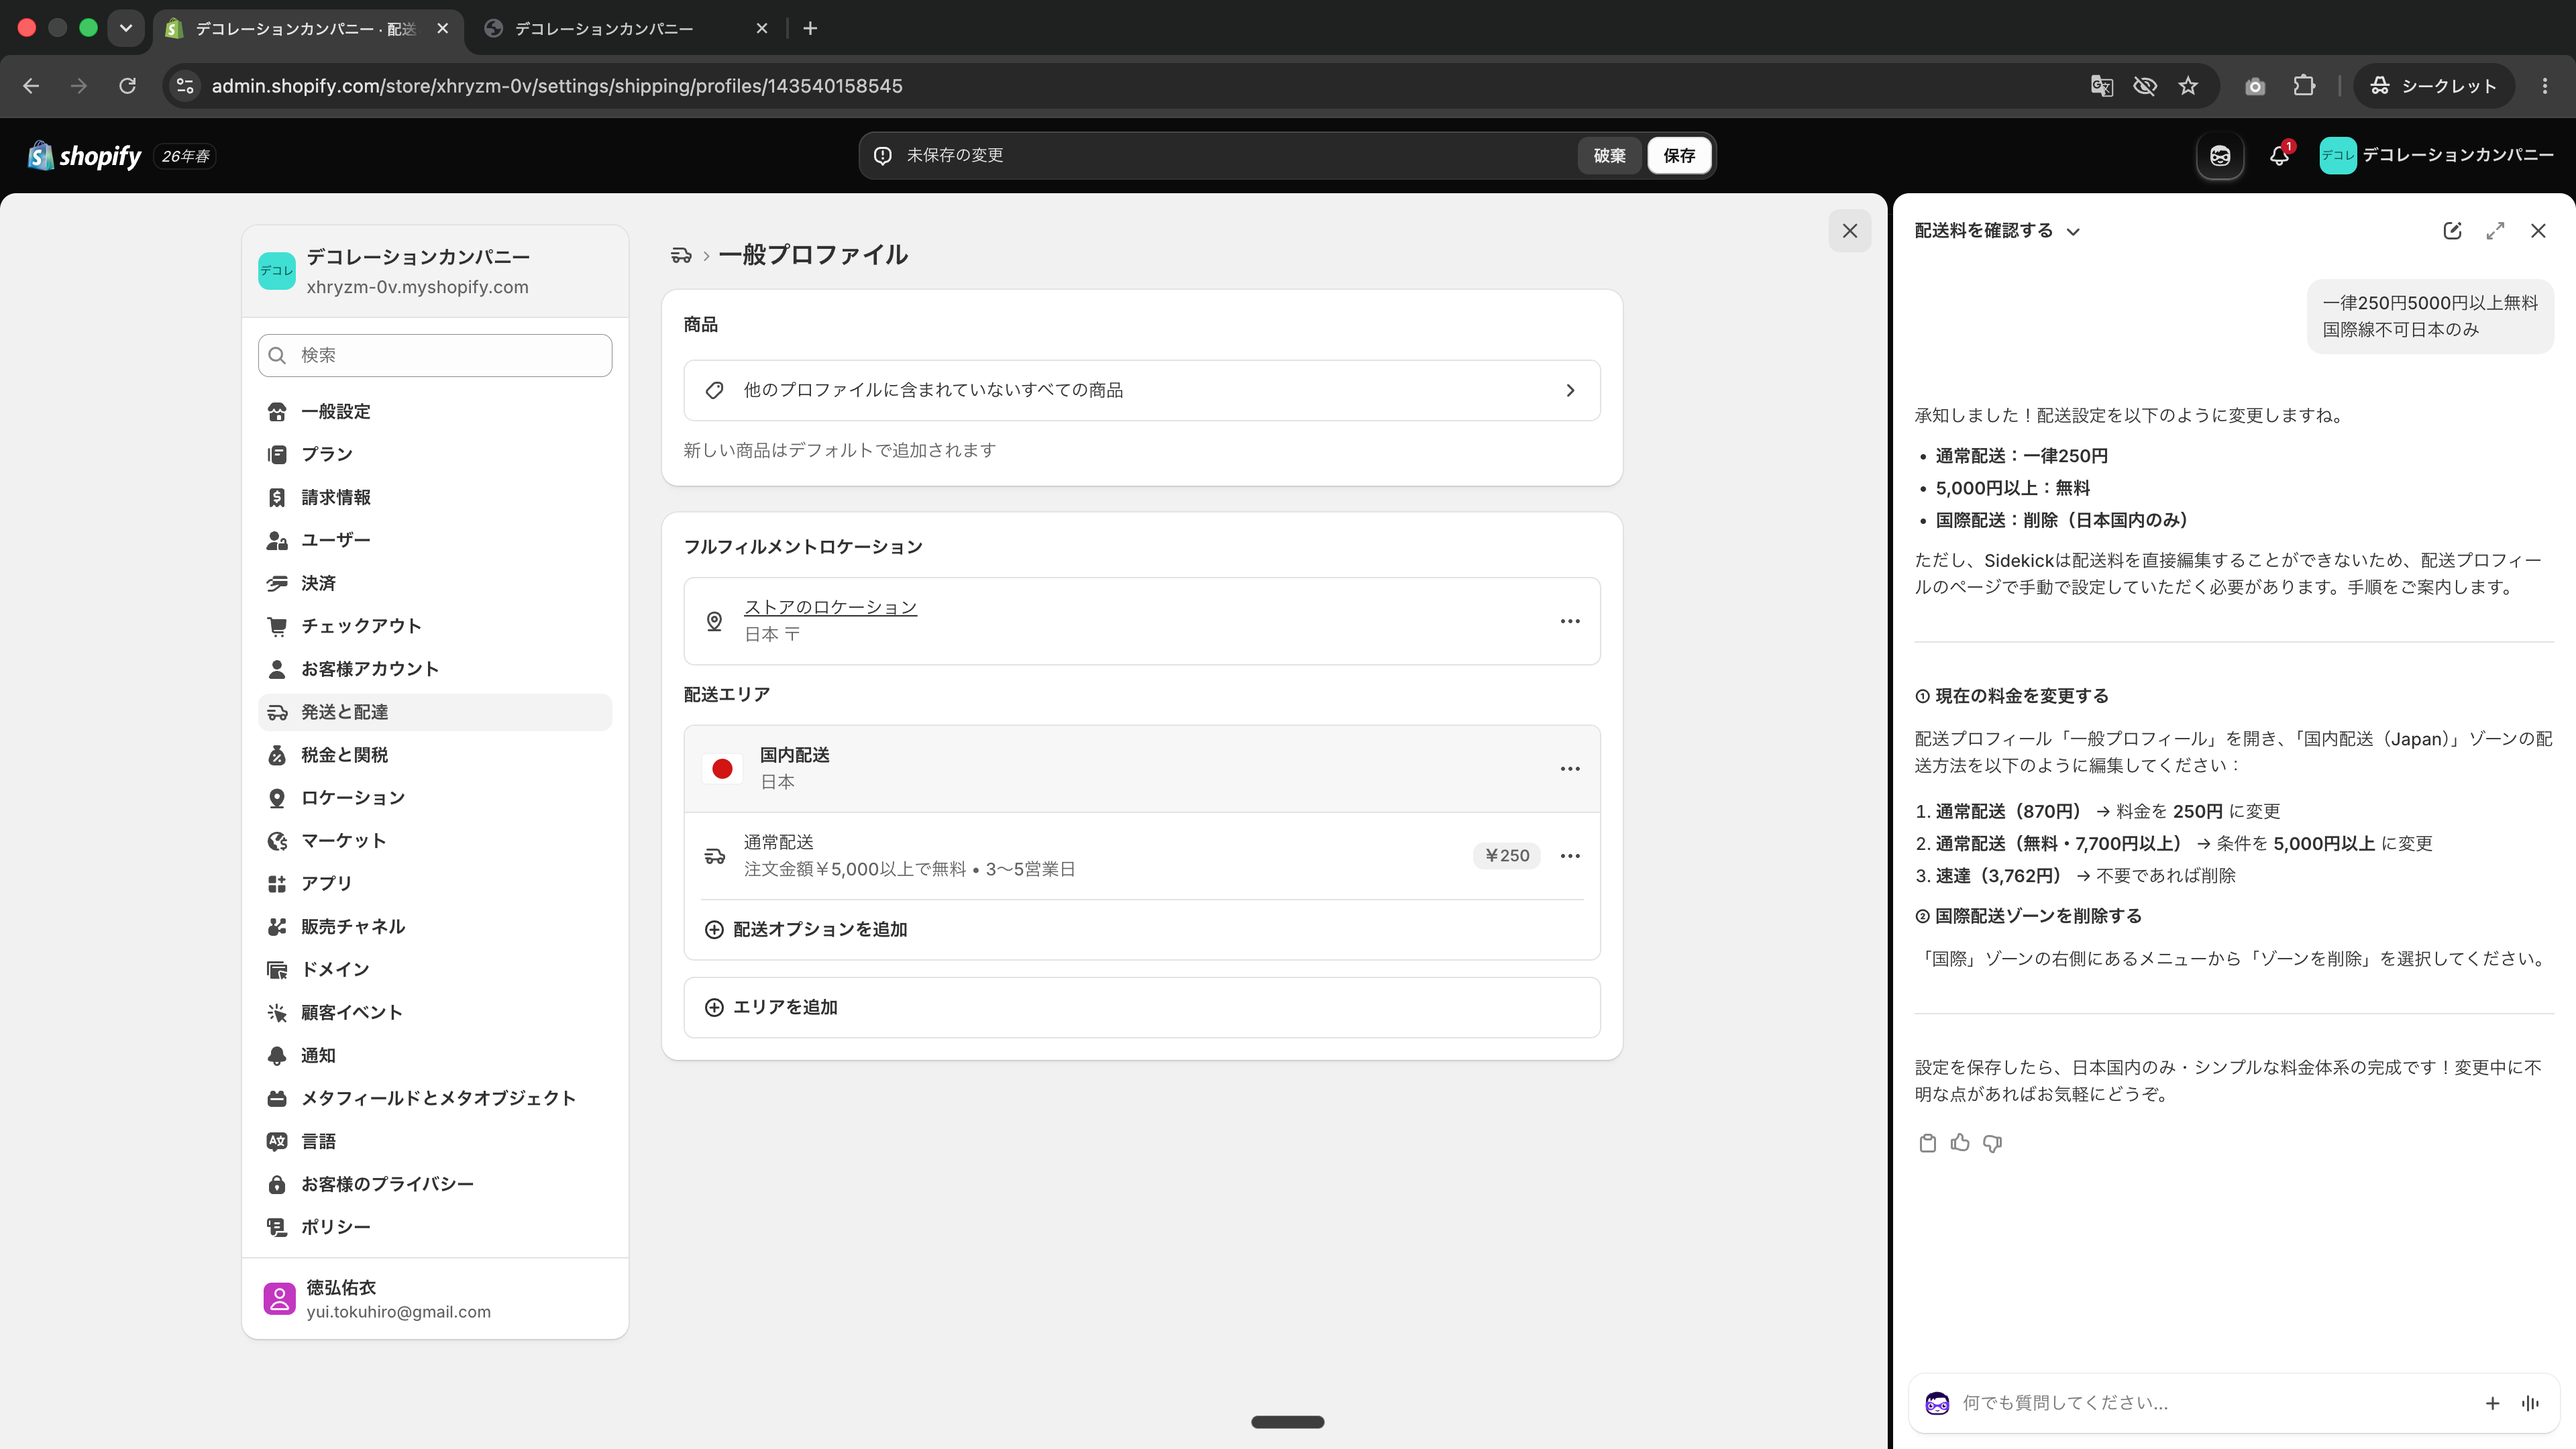
Task: Open the notifications bell
Action: click(2279, 155)
